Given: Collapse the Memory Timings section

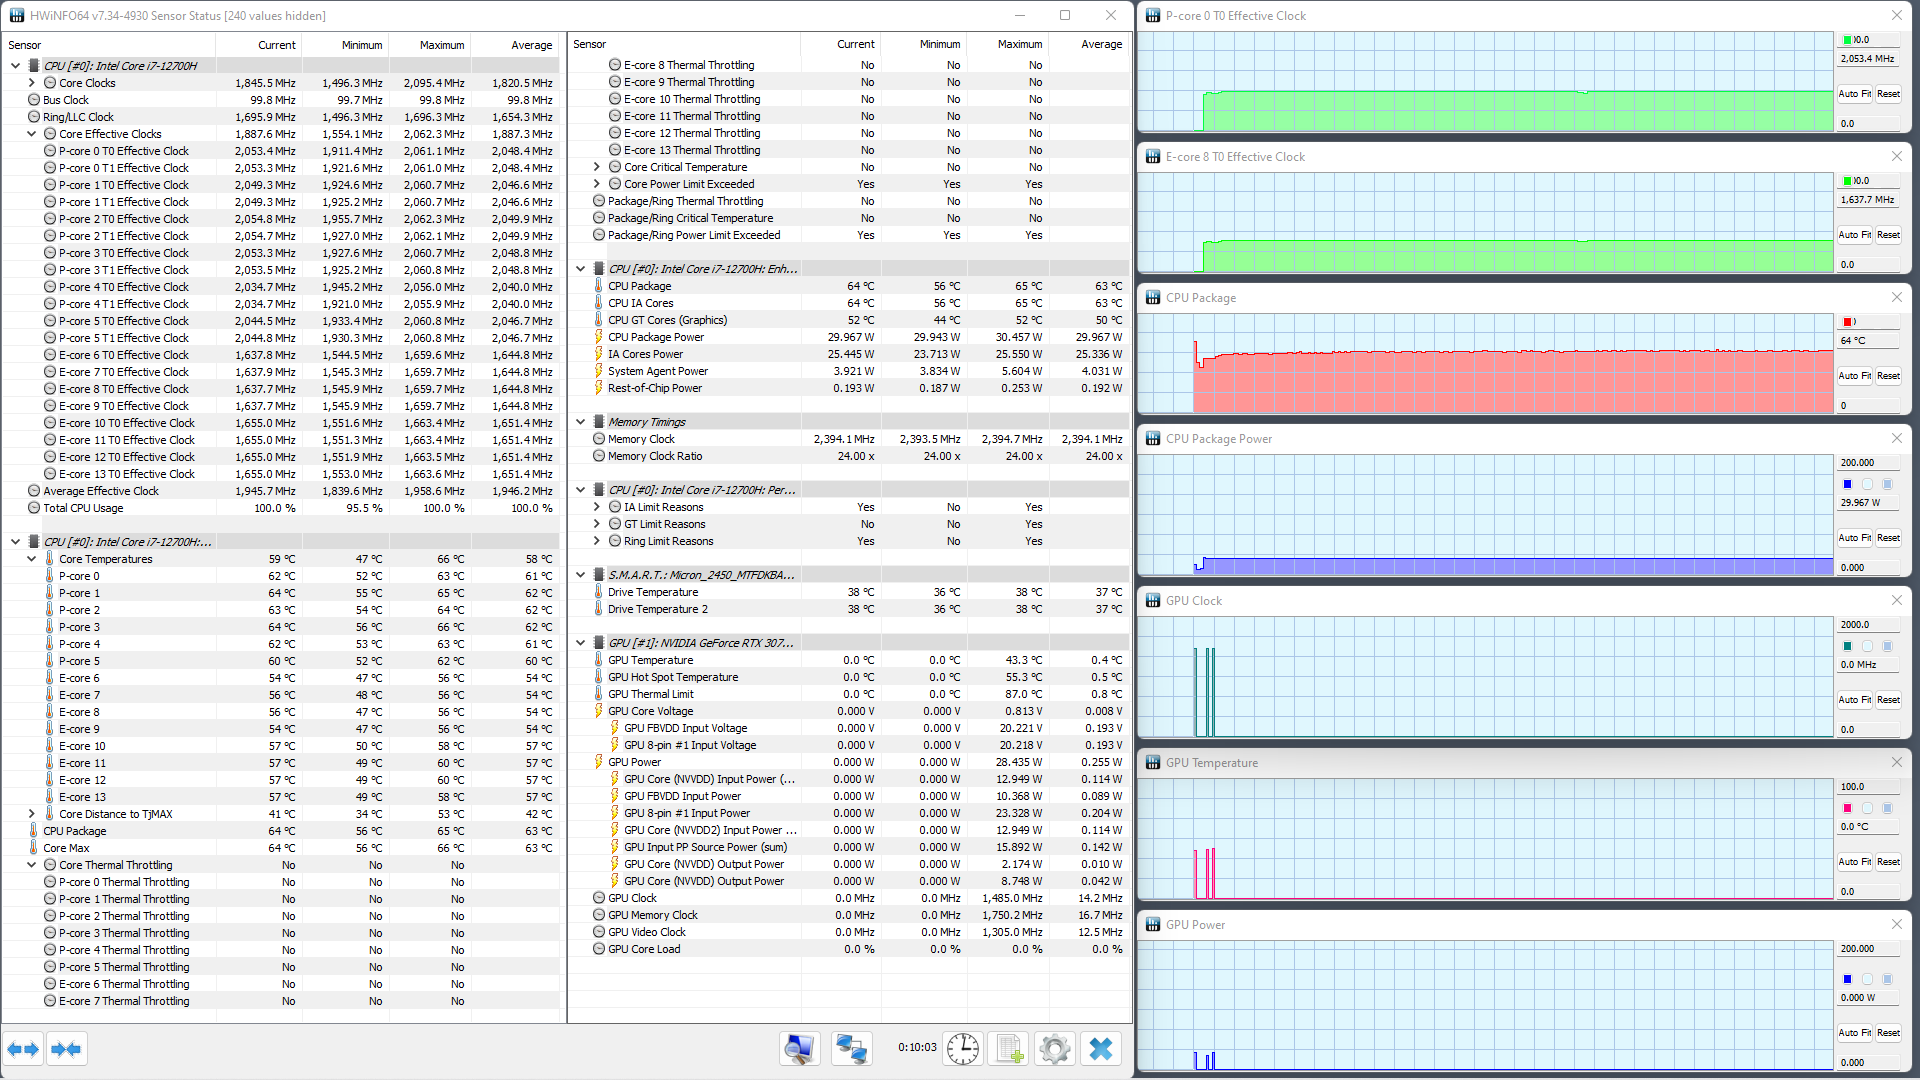Looking at the screenshot, I should click(x=580, y=422).
